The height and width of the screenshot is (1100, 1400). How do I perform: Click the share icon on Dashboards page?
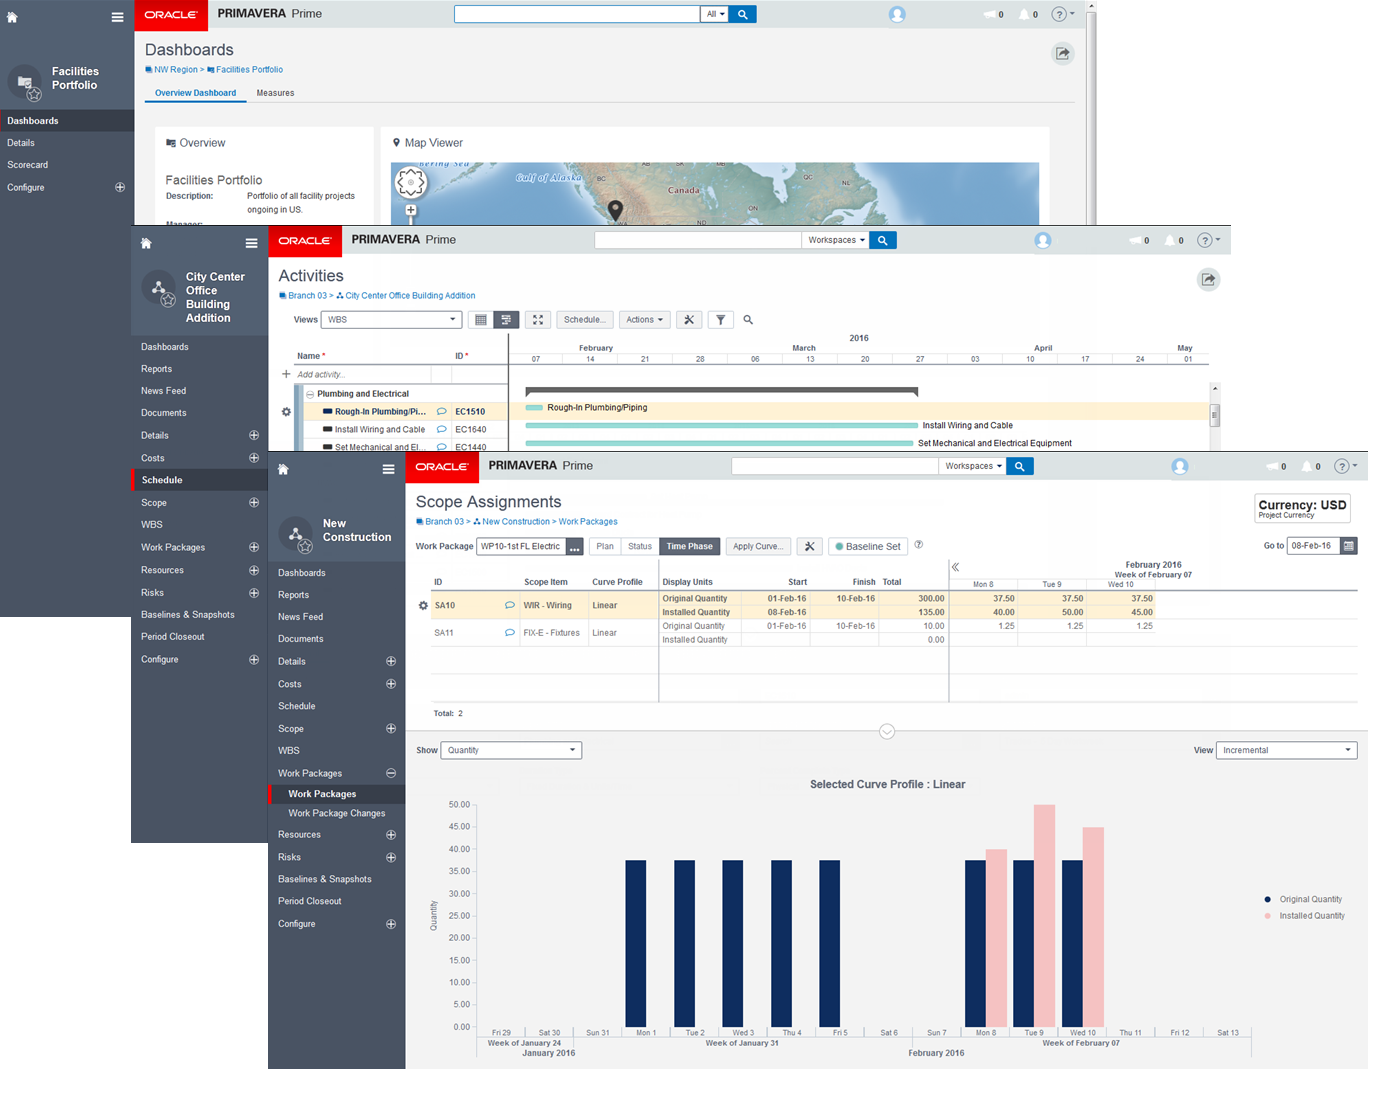coord(1063,54)
